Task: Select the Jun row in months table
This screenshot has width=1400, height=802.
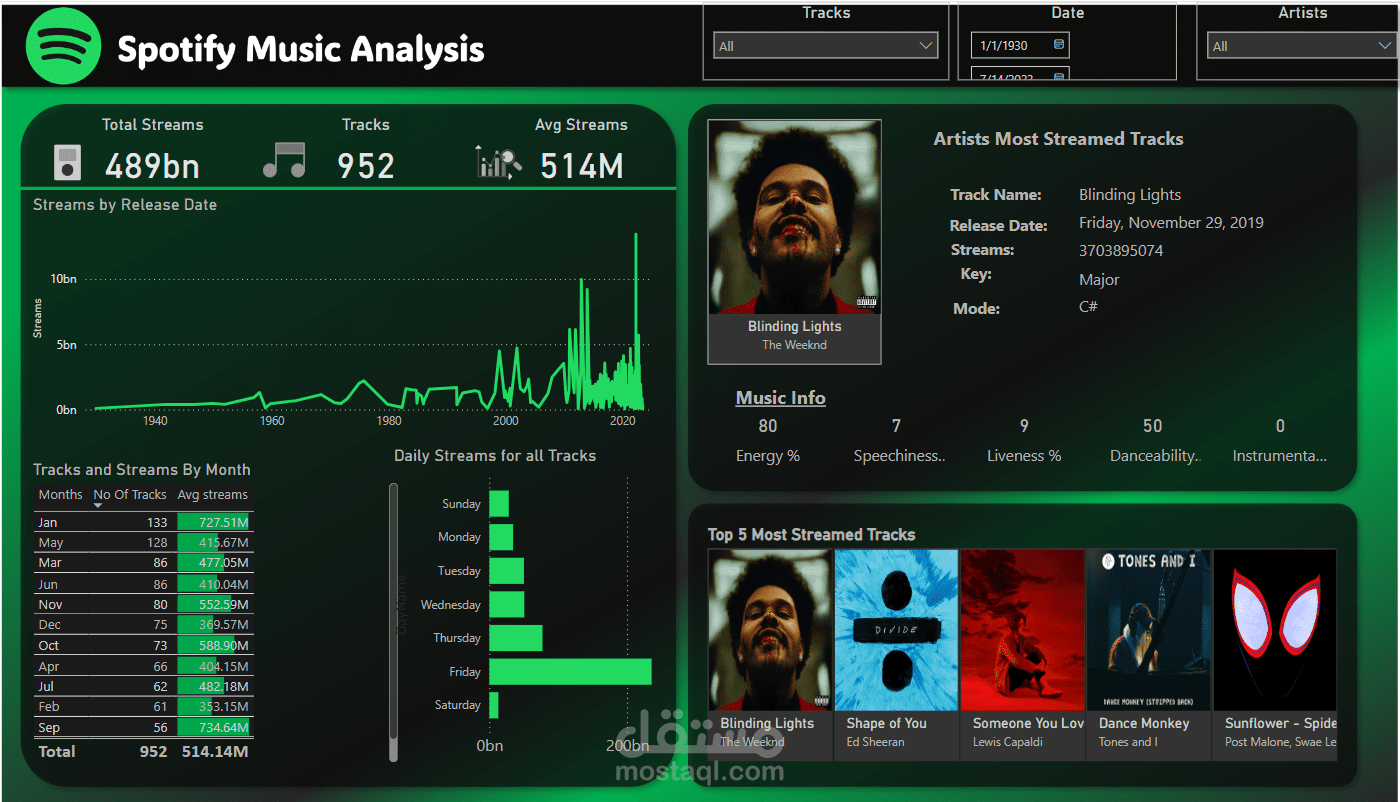Action: coord(143,584)
